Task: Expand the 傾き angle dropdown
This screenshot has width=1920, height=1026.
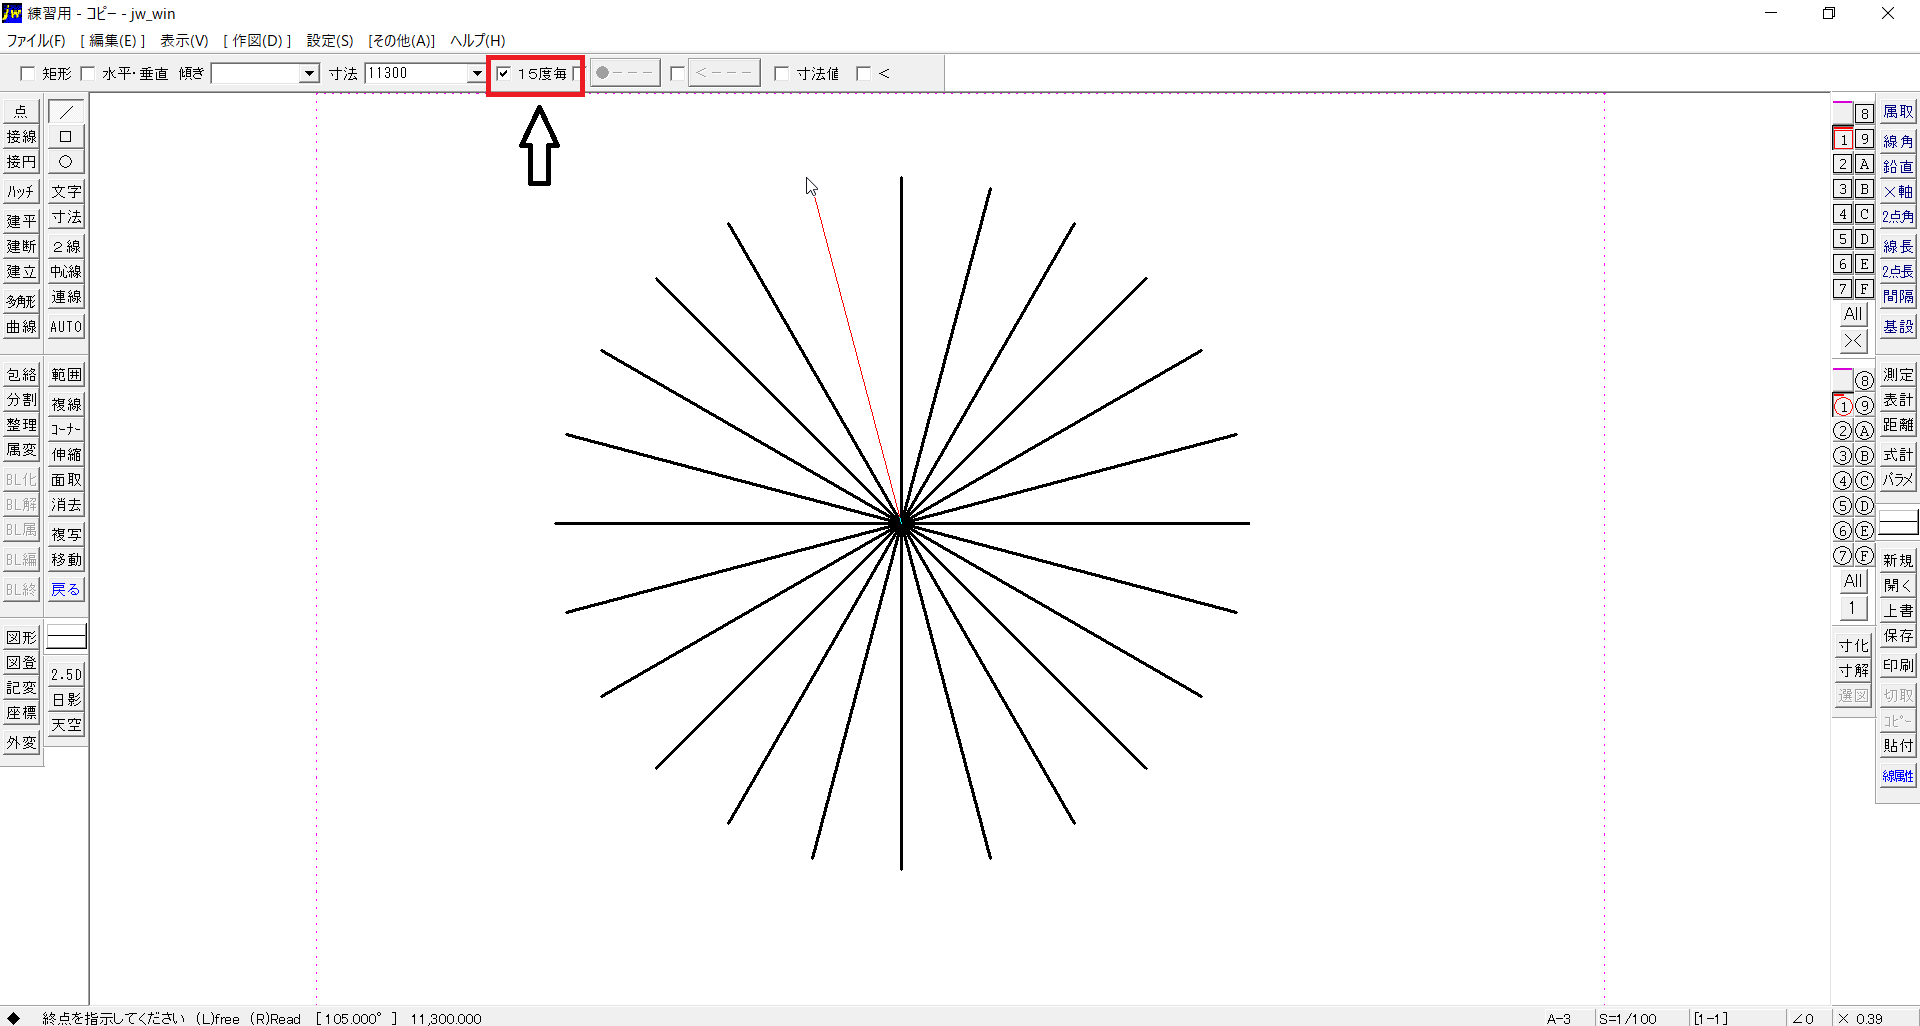Action: (x=309, y=74)
